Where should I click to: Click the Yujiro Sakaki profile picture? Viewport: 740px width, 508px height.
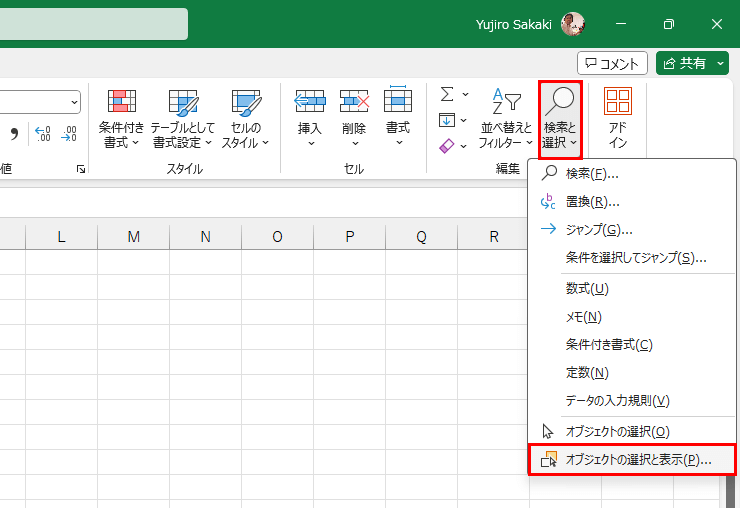coord(572,24)
